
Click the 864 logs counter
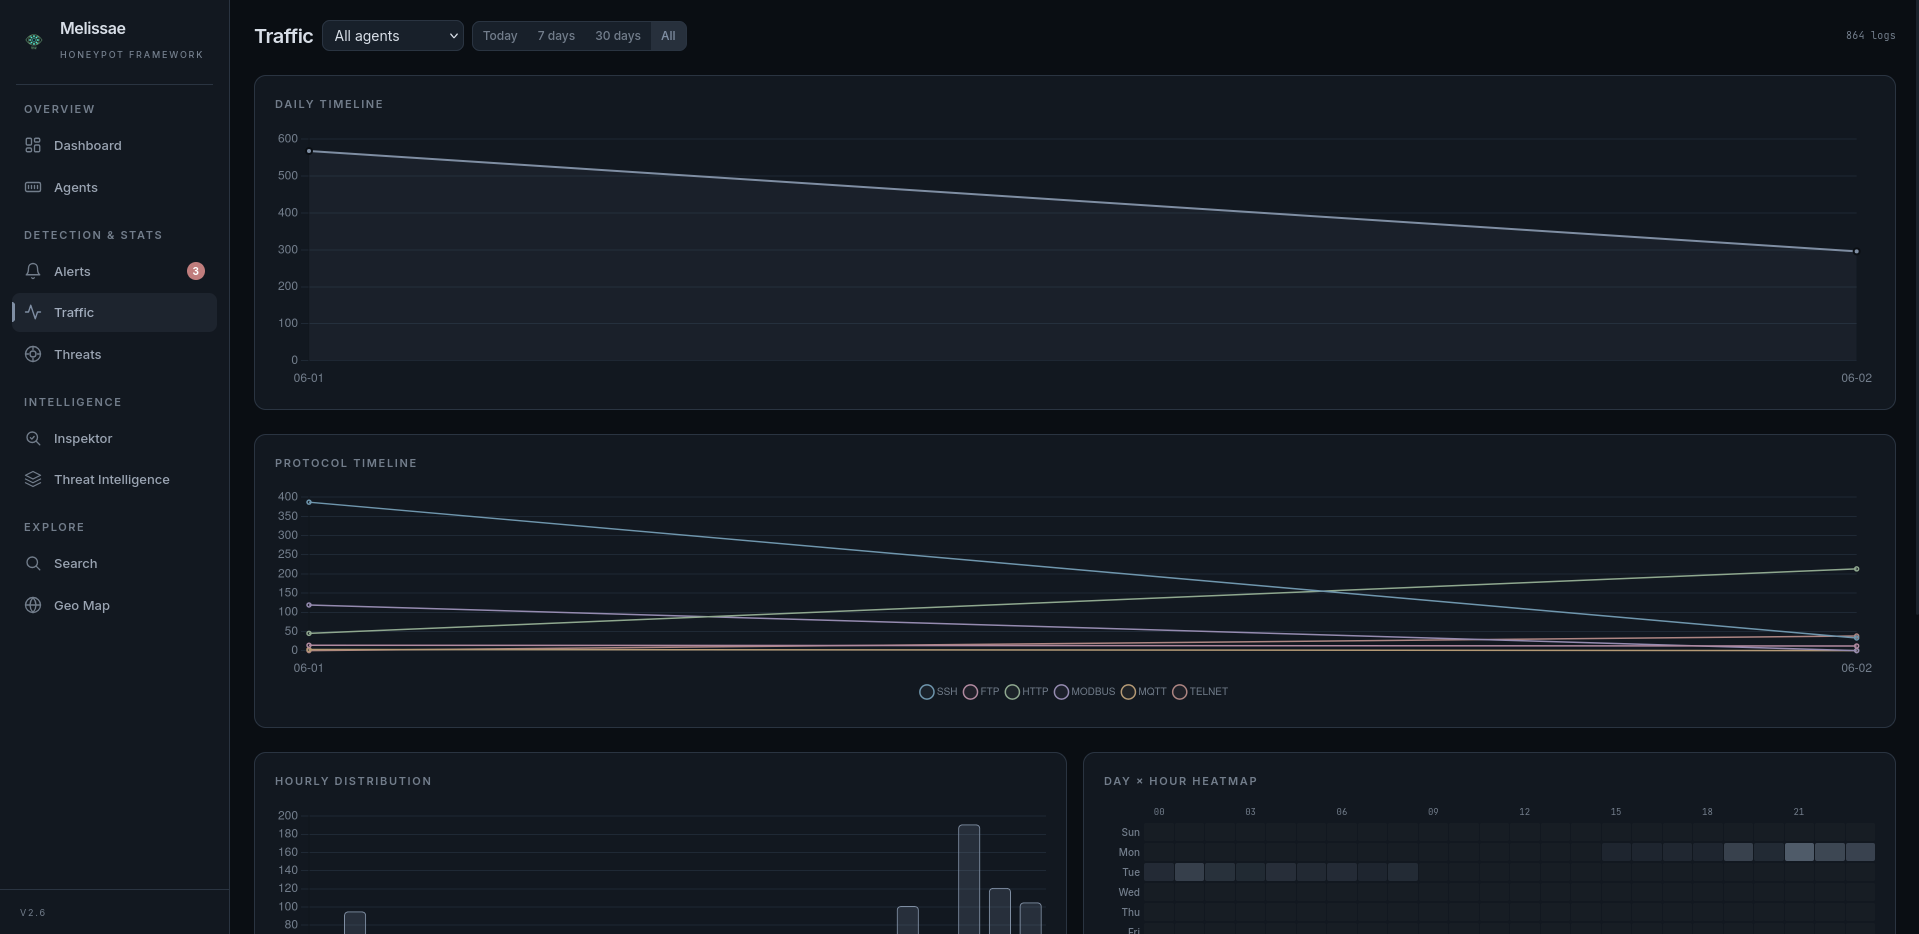click(x=1870, y=35)
